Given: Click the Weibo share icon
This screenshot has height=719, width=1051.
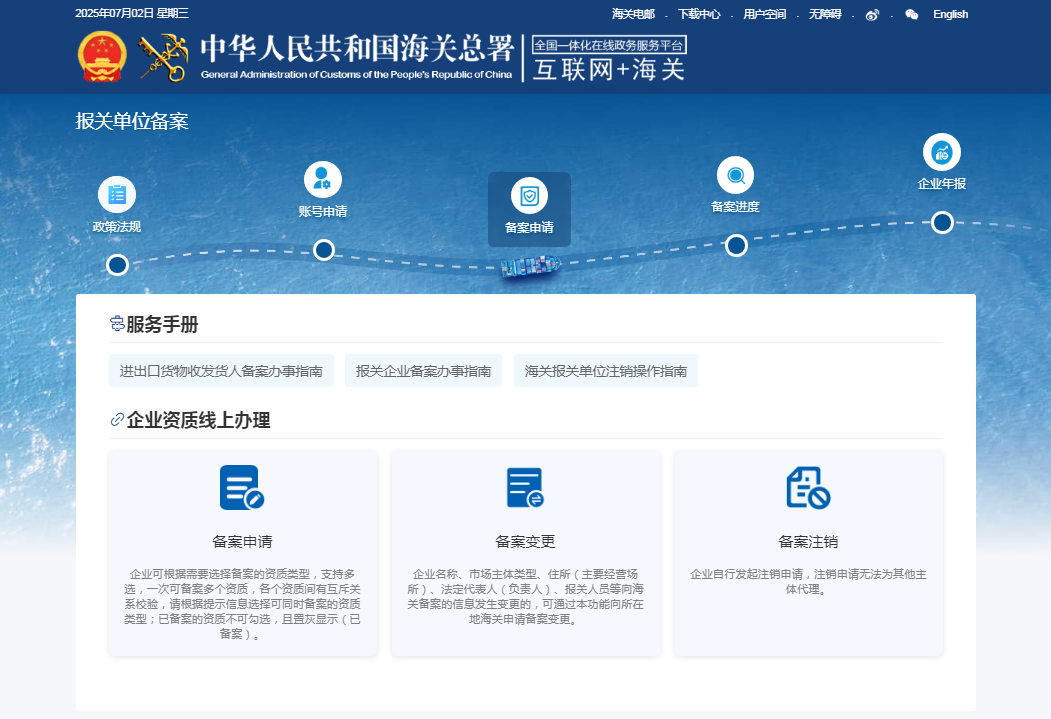Looking at the screenshot, I should 872,15.
